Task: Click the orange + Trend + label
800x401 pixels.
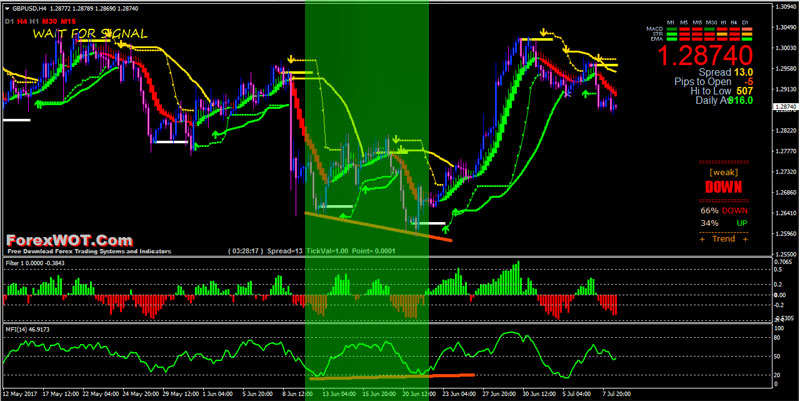Action: click(x=723, y=239)
